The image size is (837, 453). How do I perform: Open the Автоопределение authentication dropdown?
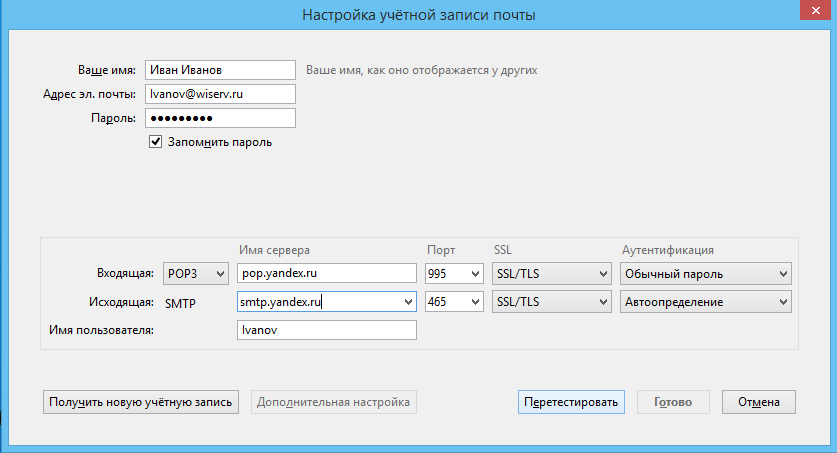(x=704, y=301)
